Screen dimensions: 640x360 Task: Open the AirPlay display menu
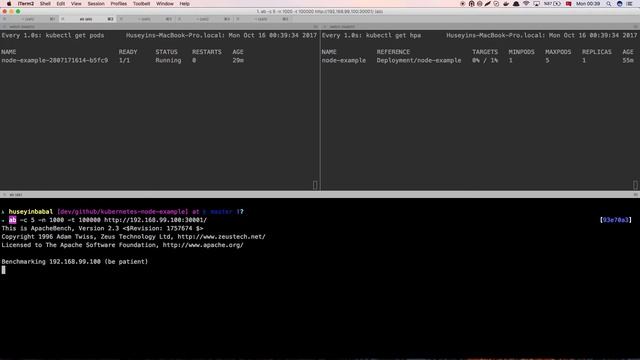click(536, 4)
